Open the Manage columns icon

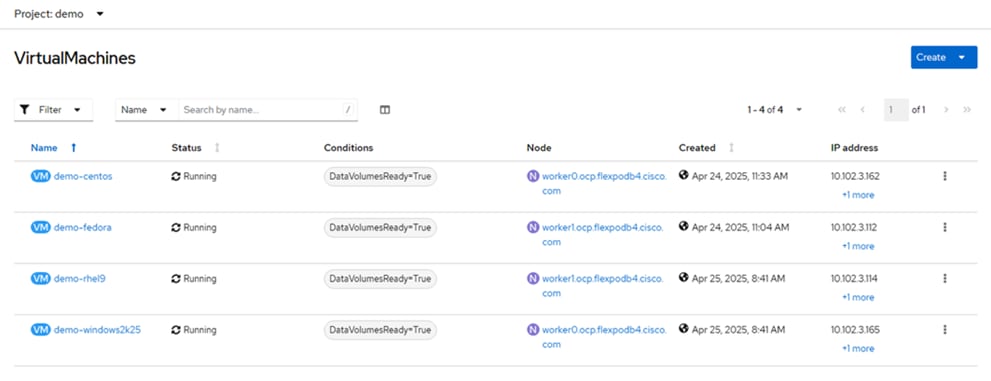[385, 110]
